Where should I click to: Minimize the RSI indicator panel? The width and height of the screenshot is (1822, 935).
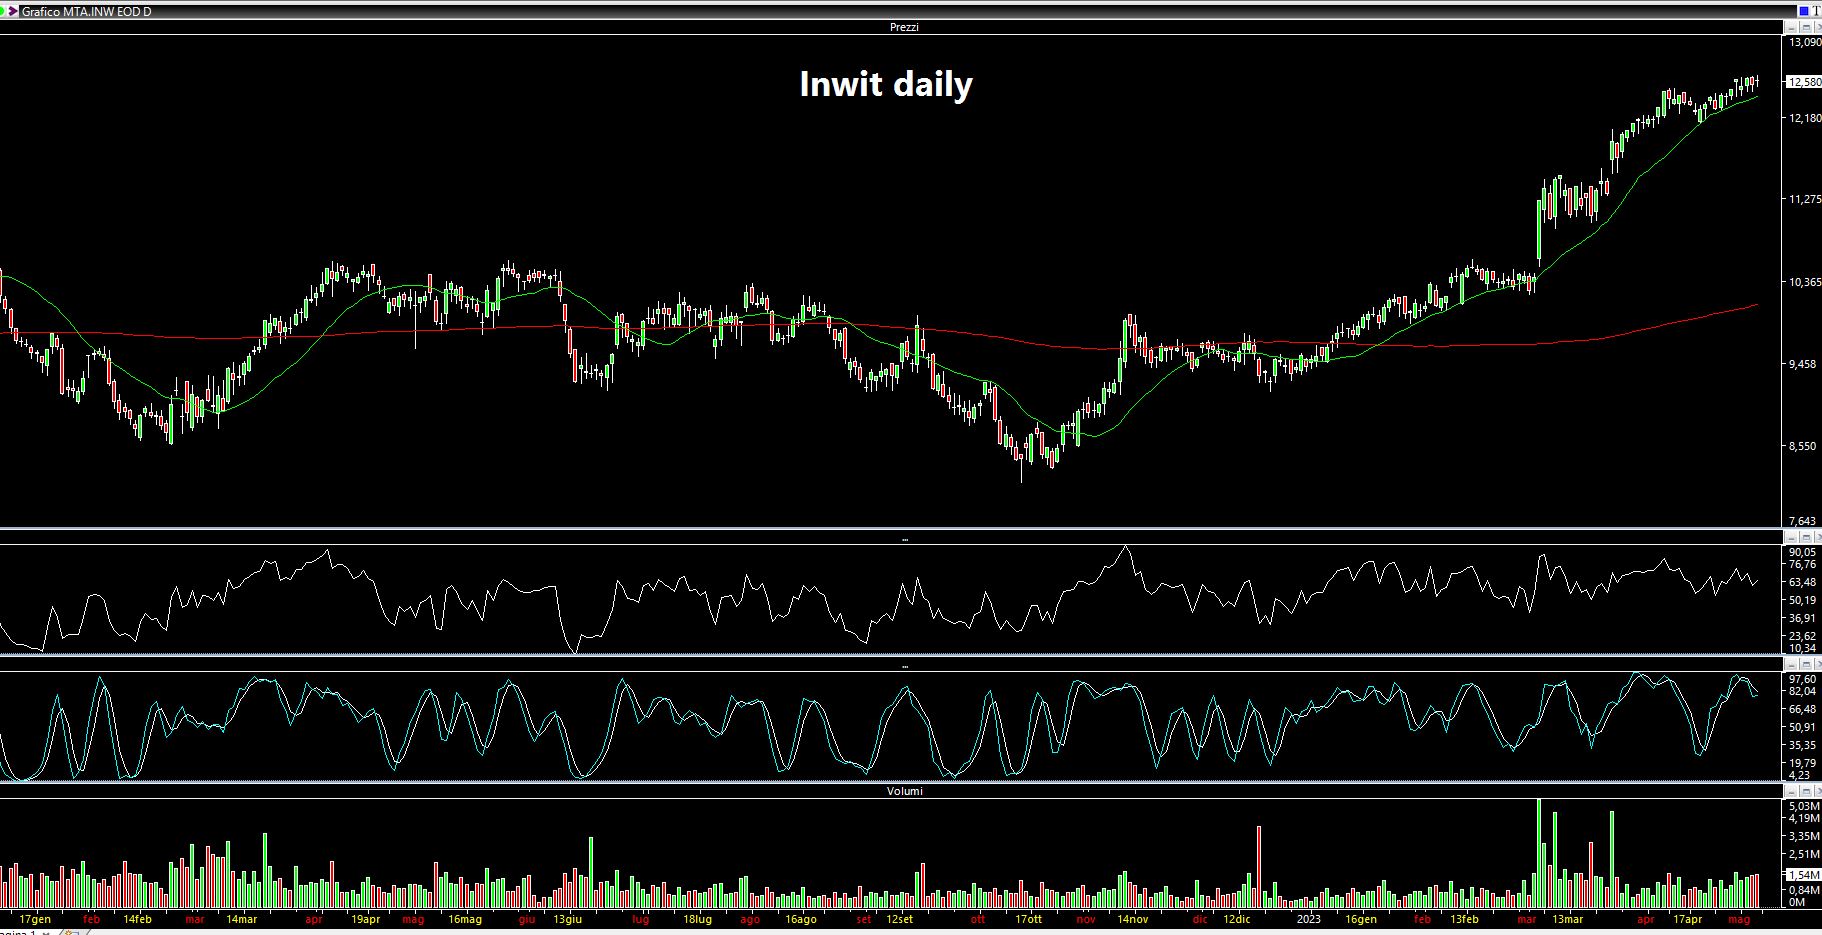coord(1791,538)
